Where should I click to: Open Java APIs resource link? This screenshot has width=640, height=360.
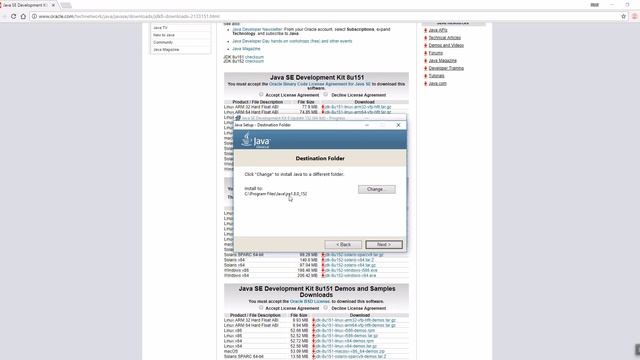point(438,30)
